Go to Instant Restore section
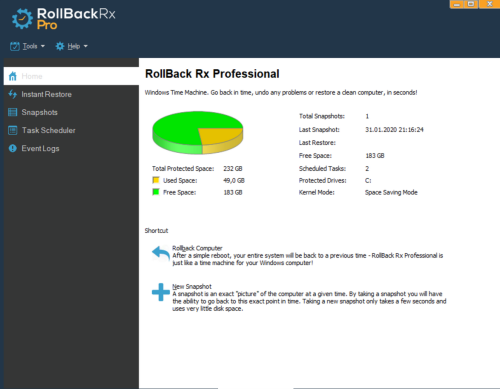This screenshot has width=500, height=389. 46,94
